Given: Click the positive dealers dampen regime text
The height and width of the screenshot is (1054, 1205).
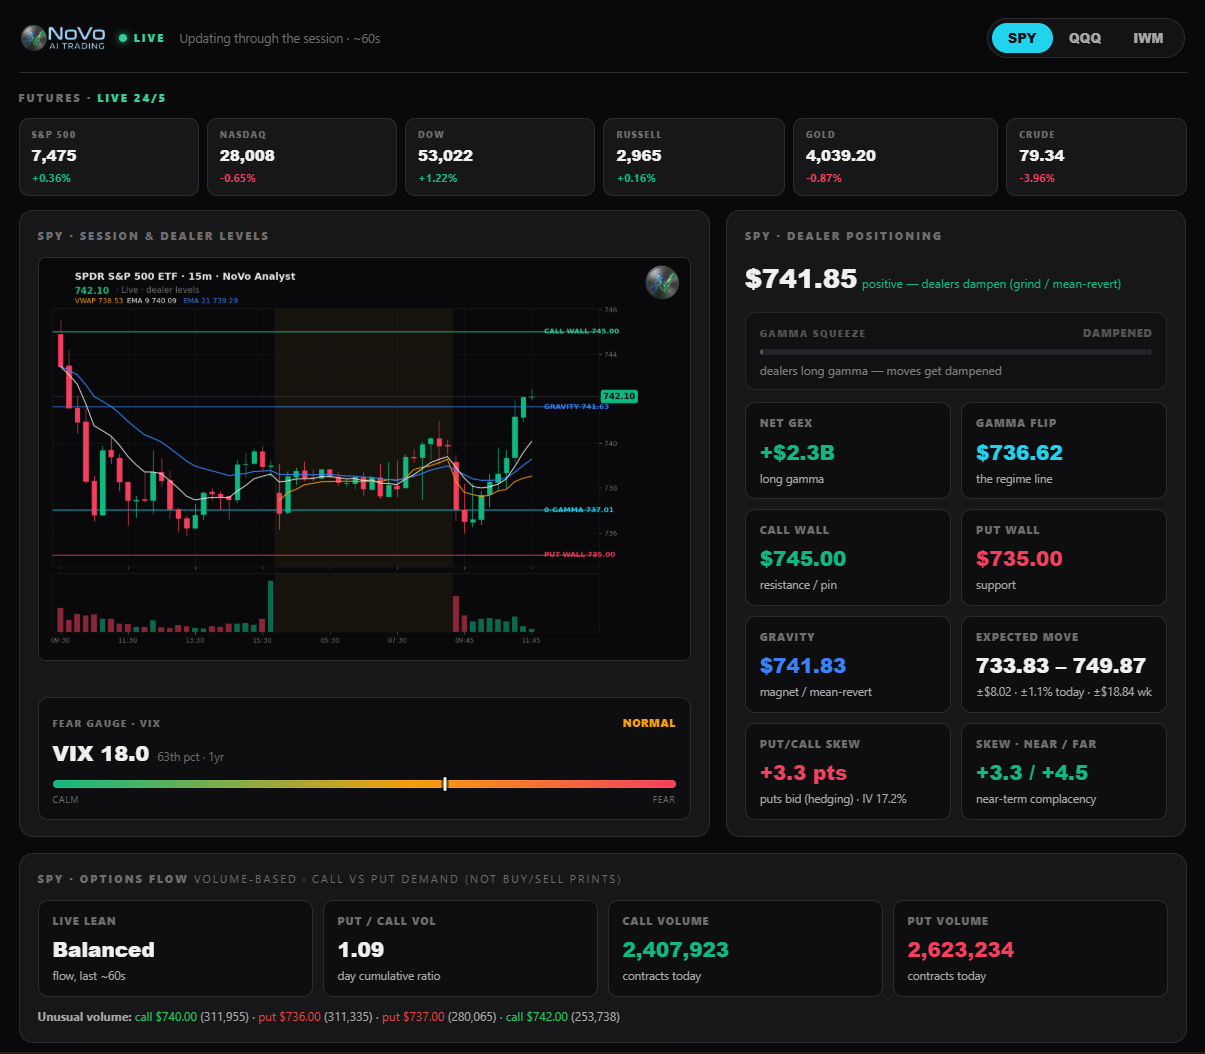Looking at the screenshot, I should tap(991, 284).
